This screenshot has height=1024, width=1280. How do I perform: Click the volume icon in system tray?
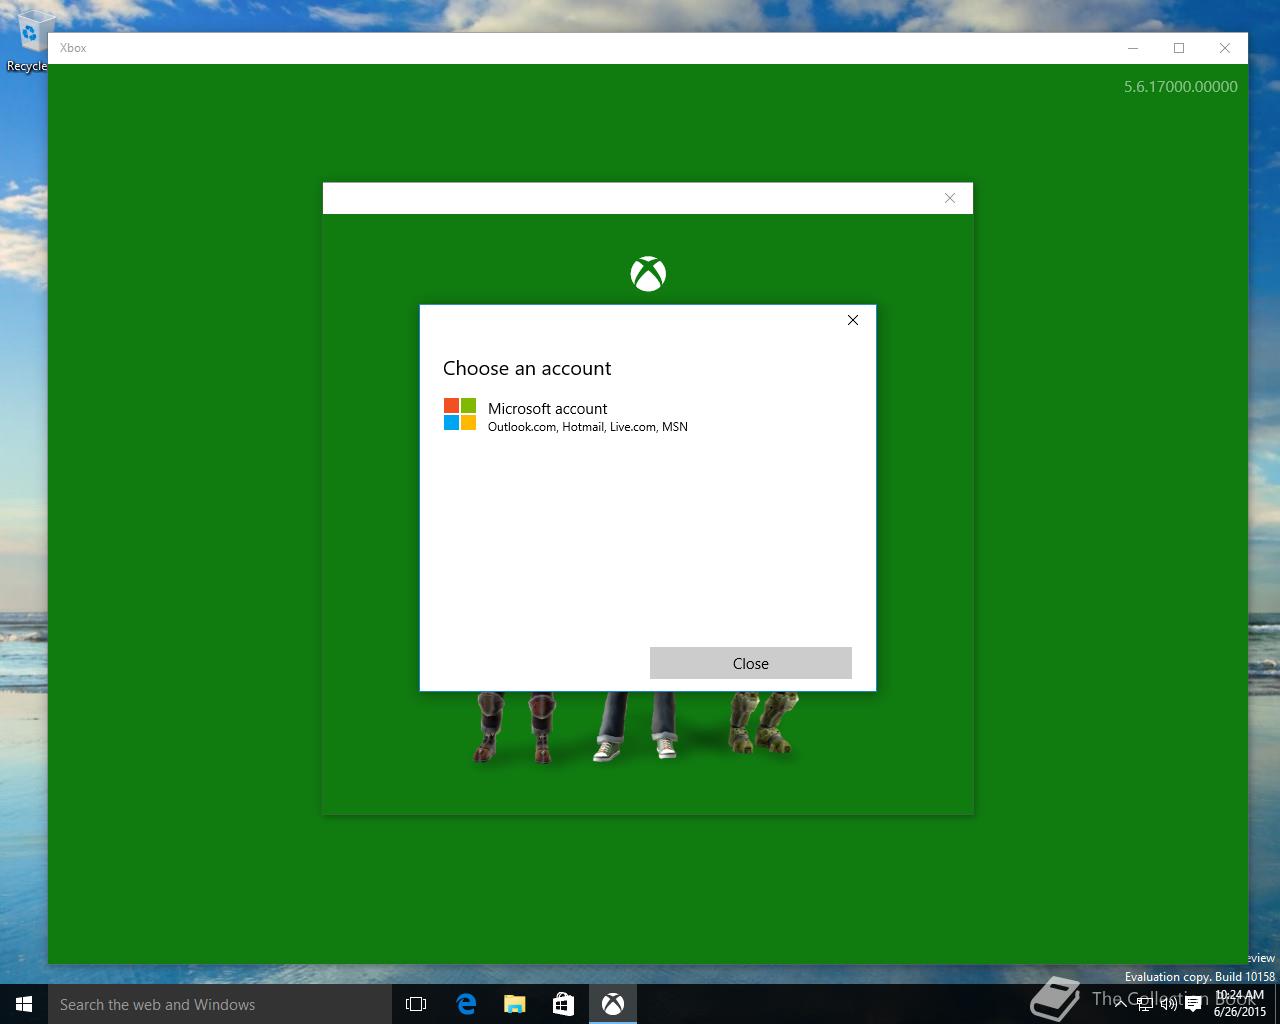point(1169,1004)
